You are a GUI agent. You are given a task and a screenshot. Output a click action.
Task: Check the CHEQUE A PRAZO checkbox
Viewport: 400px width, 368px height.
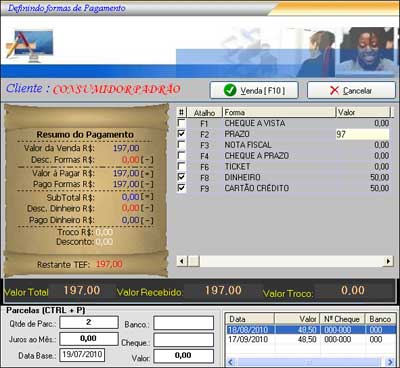[181, 155]
